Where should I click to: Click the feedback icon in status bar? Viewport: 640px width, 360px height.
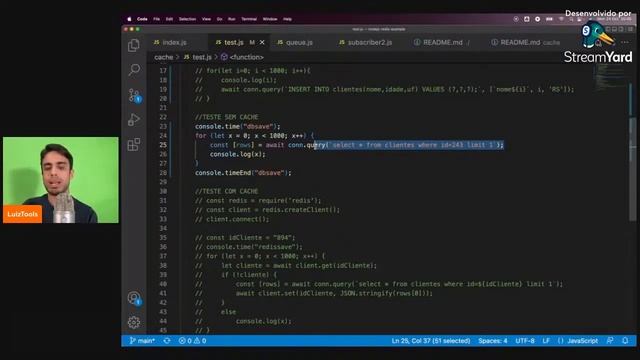tap(610, 340)
